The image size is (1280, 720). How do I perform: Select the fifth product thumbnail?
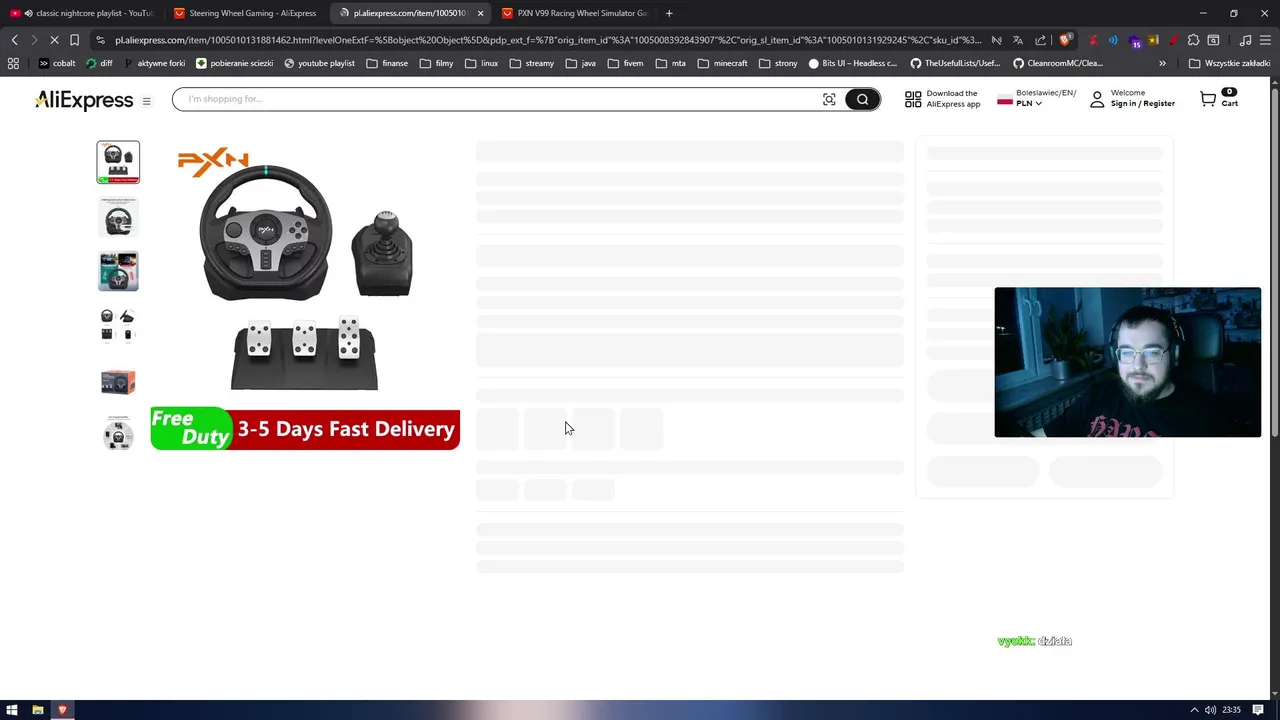click(118, 381)
